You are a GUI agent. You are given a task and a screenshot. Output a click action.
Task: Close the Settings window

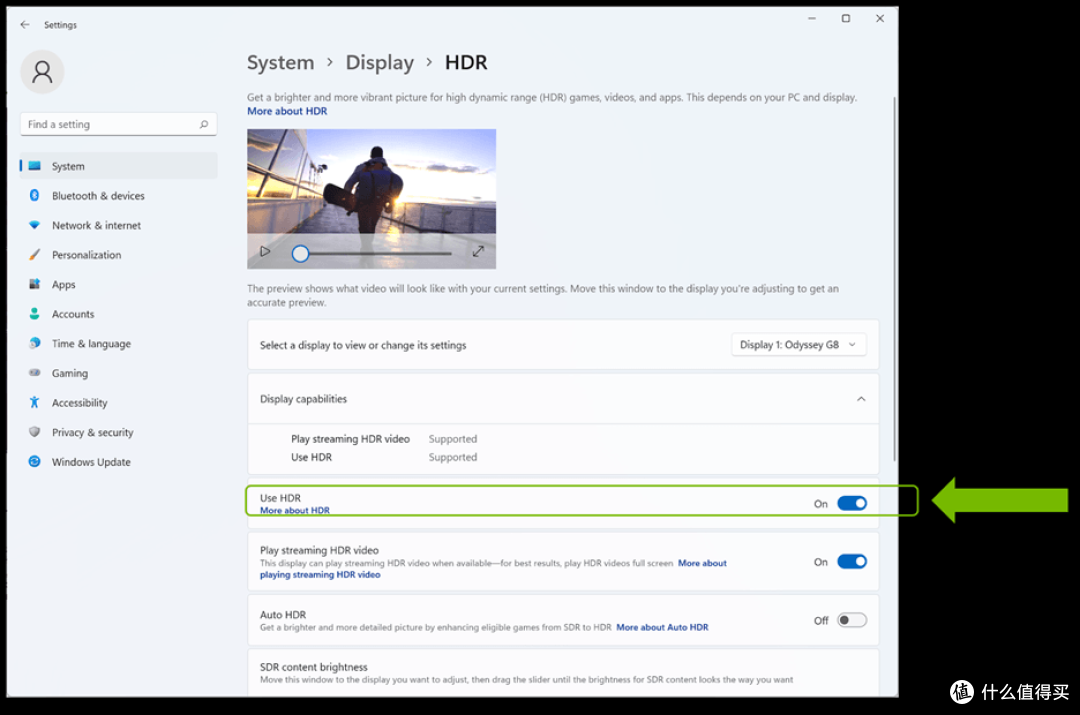pos(880,19)
